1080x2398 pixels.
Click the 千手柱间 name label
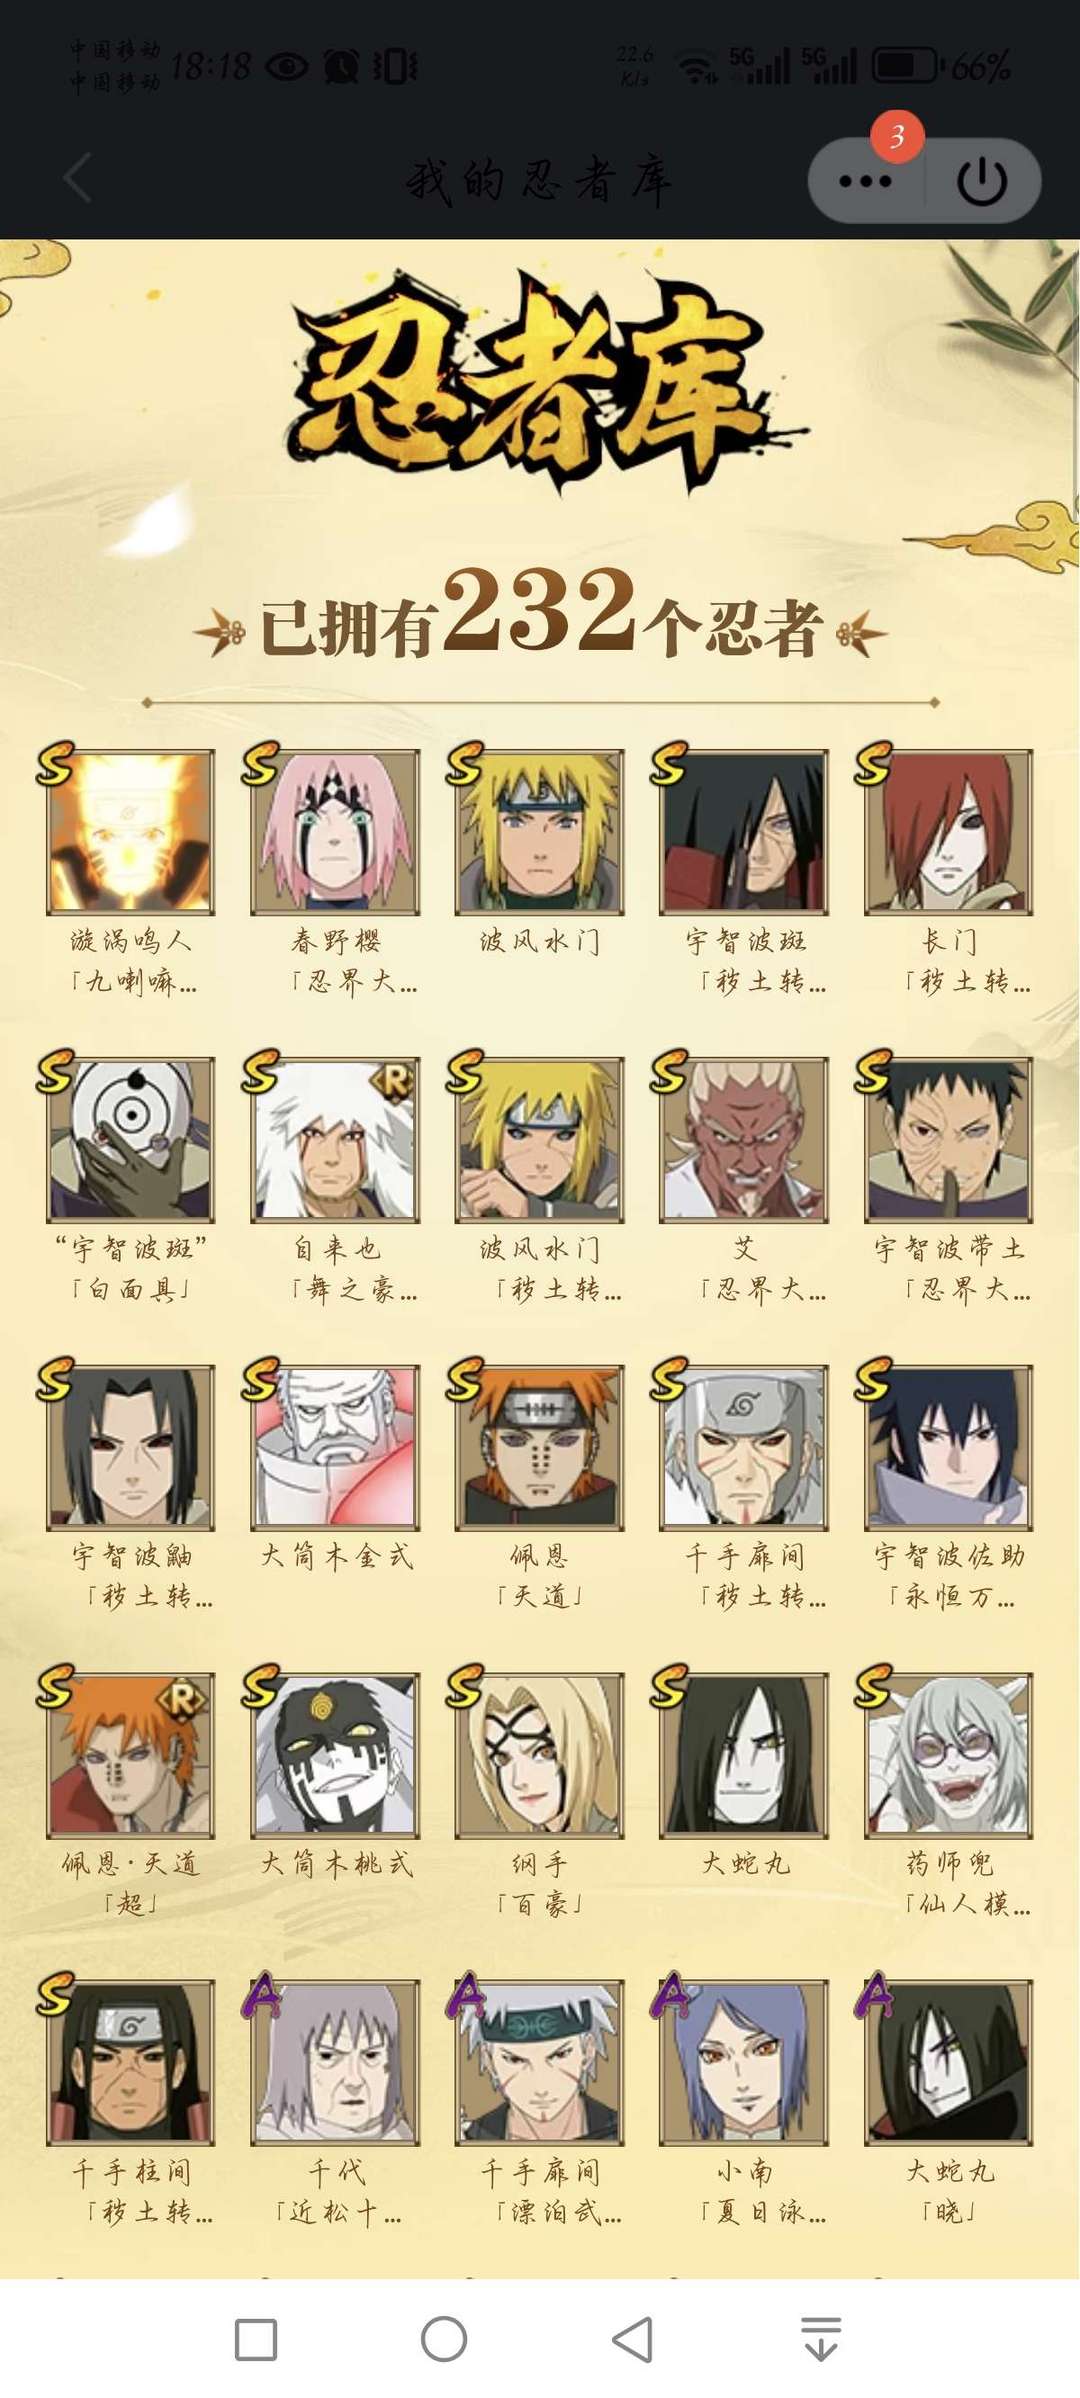click(131, 2171)
